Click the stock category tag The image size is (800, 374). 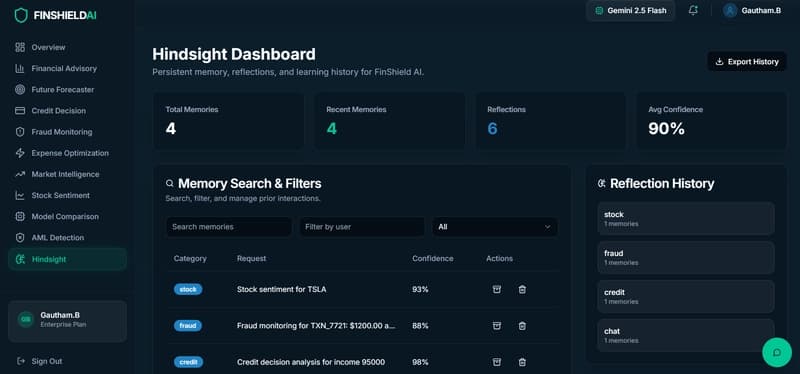point(188,289)
